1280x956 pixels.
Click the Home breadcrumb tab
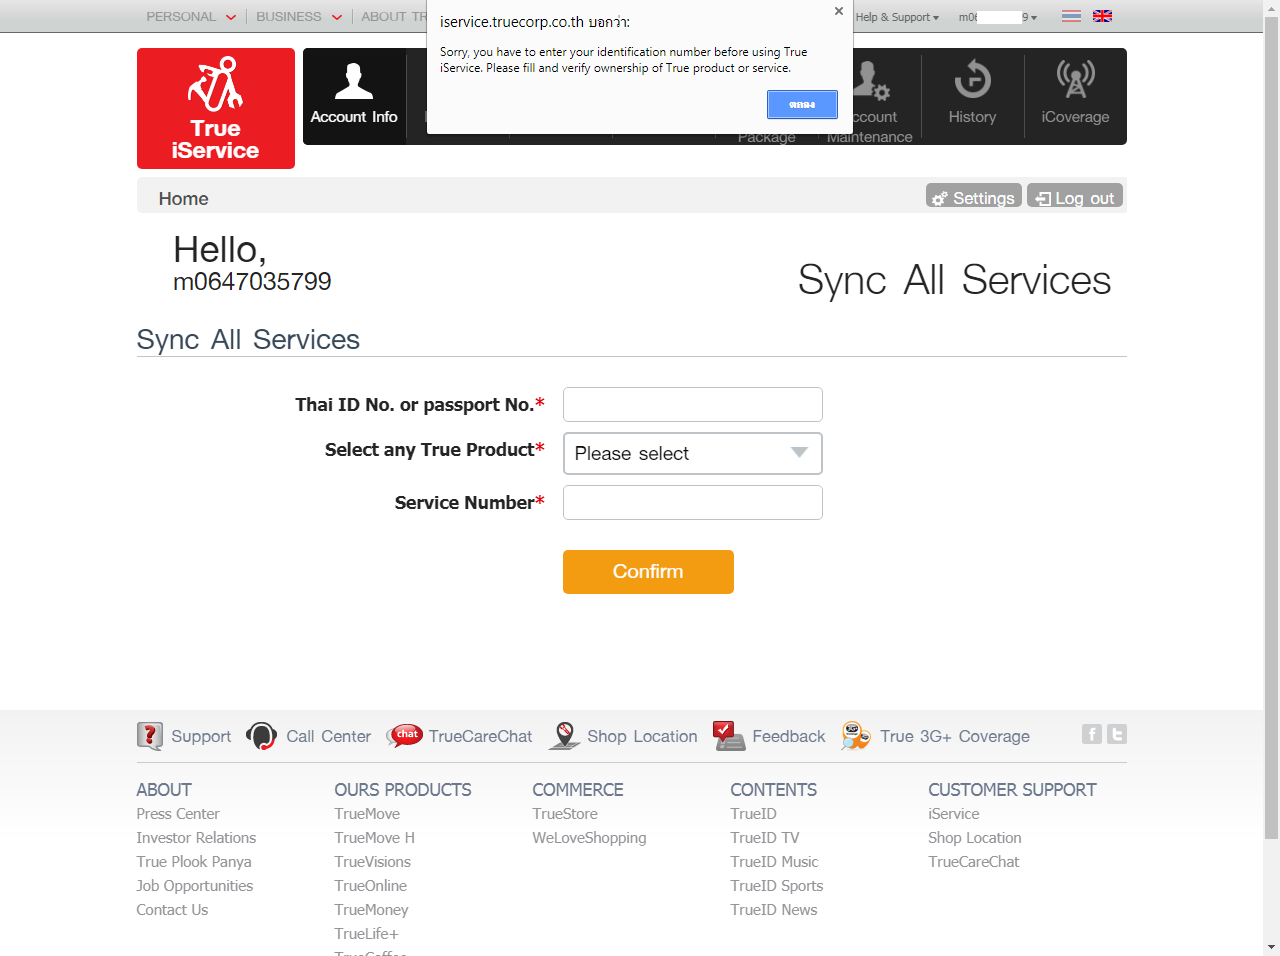click(x=184, y=198)
